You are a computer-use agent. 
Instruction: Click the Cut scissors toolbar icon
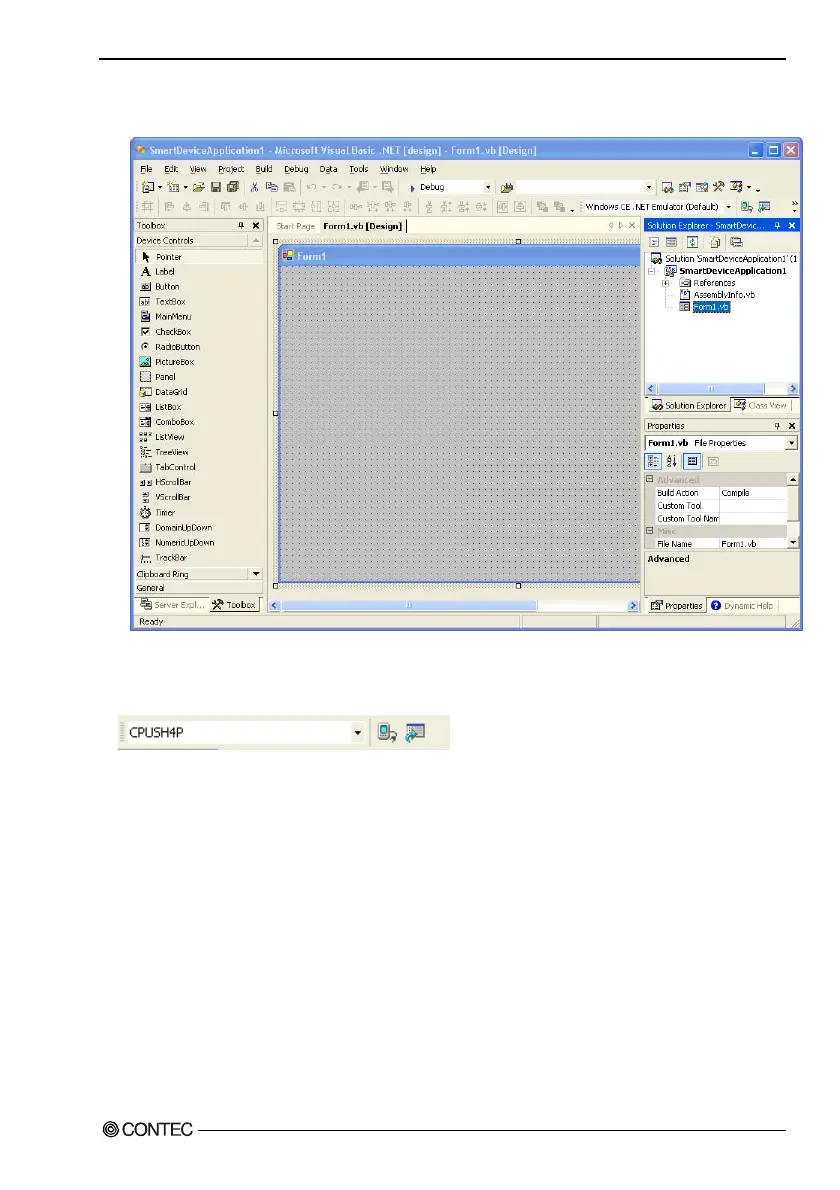[254, 187]
